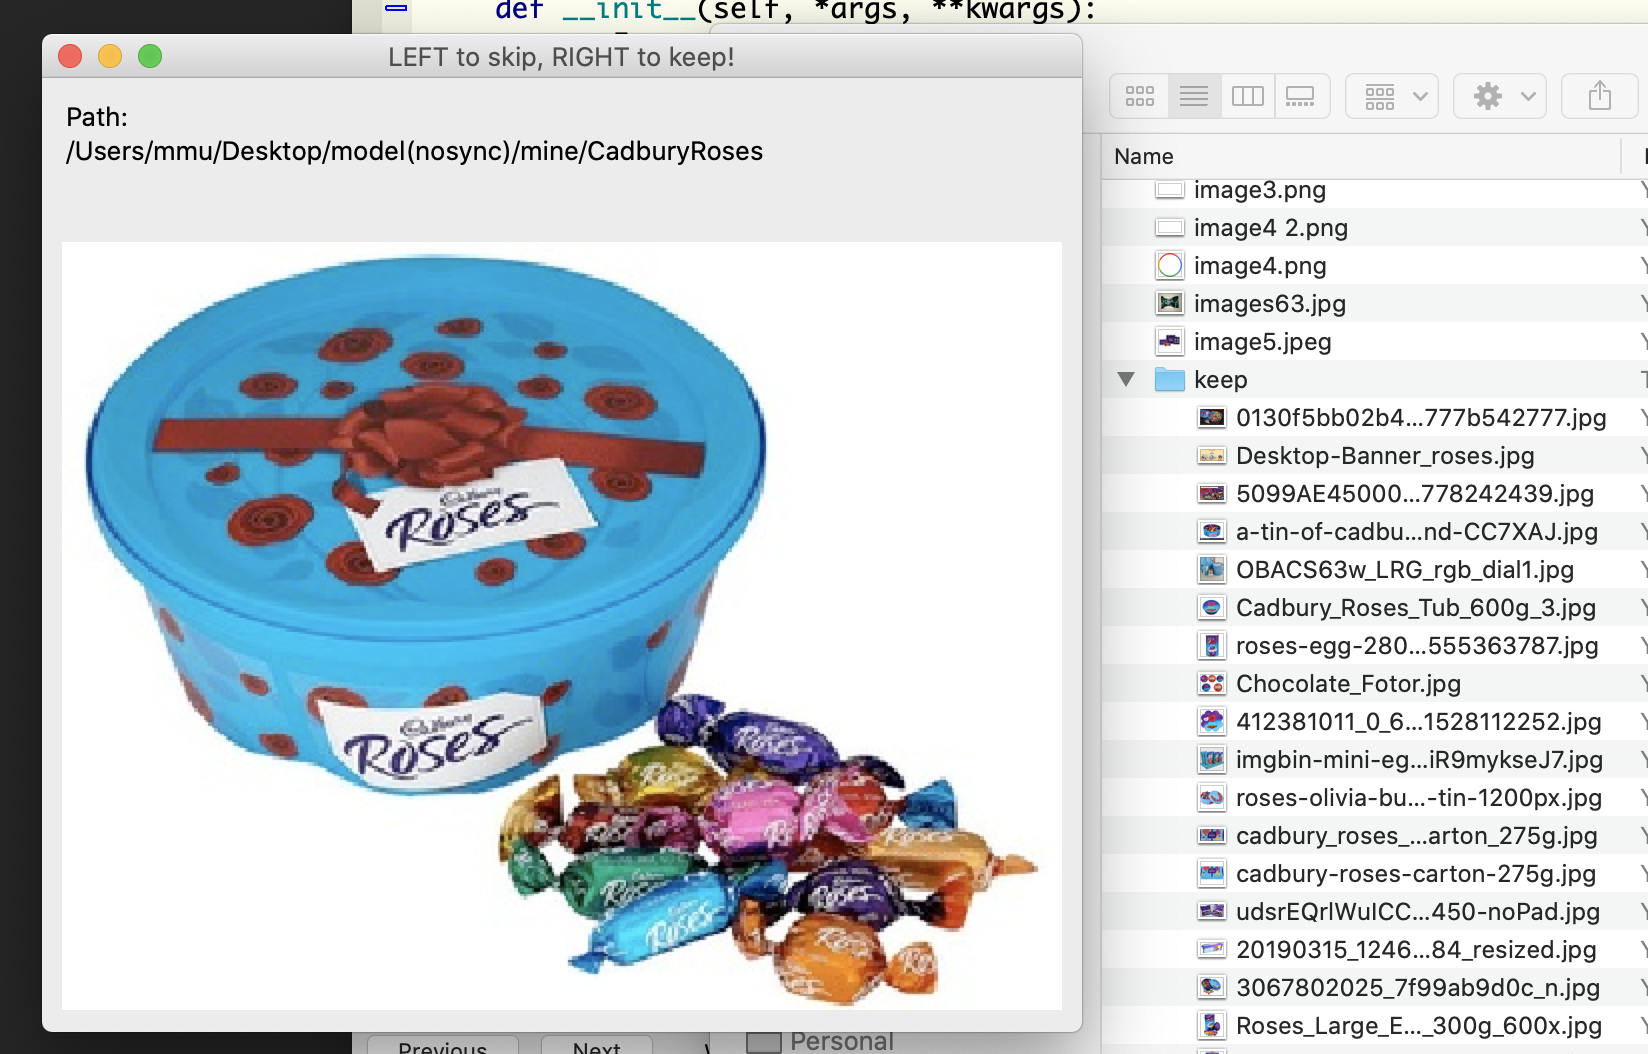
Task: Click thumbnail icon of Cadbury_Roses_Tub_600g_3.jpg
Action: click(1212, 608)
